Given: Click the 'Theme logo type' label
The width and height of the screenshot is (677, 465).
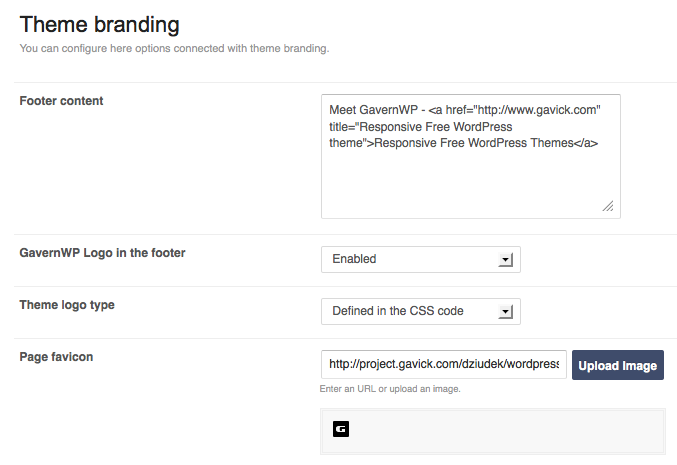Looking at the screenshot, I should pos(67,305).
